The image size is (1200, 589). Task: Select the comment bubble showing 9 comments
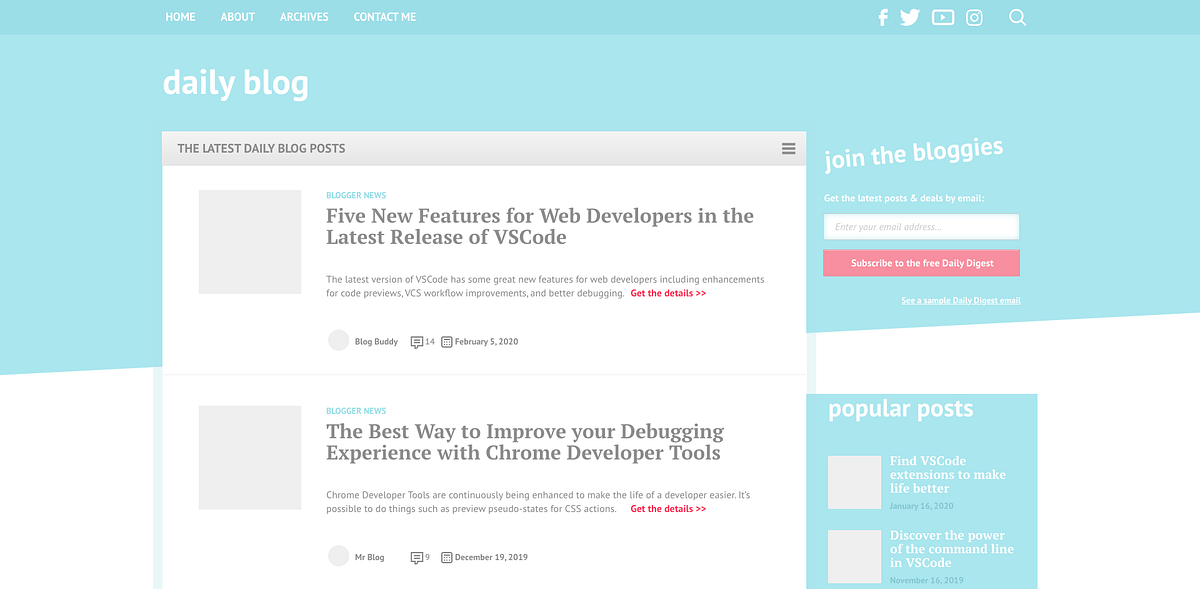point(417,557)
